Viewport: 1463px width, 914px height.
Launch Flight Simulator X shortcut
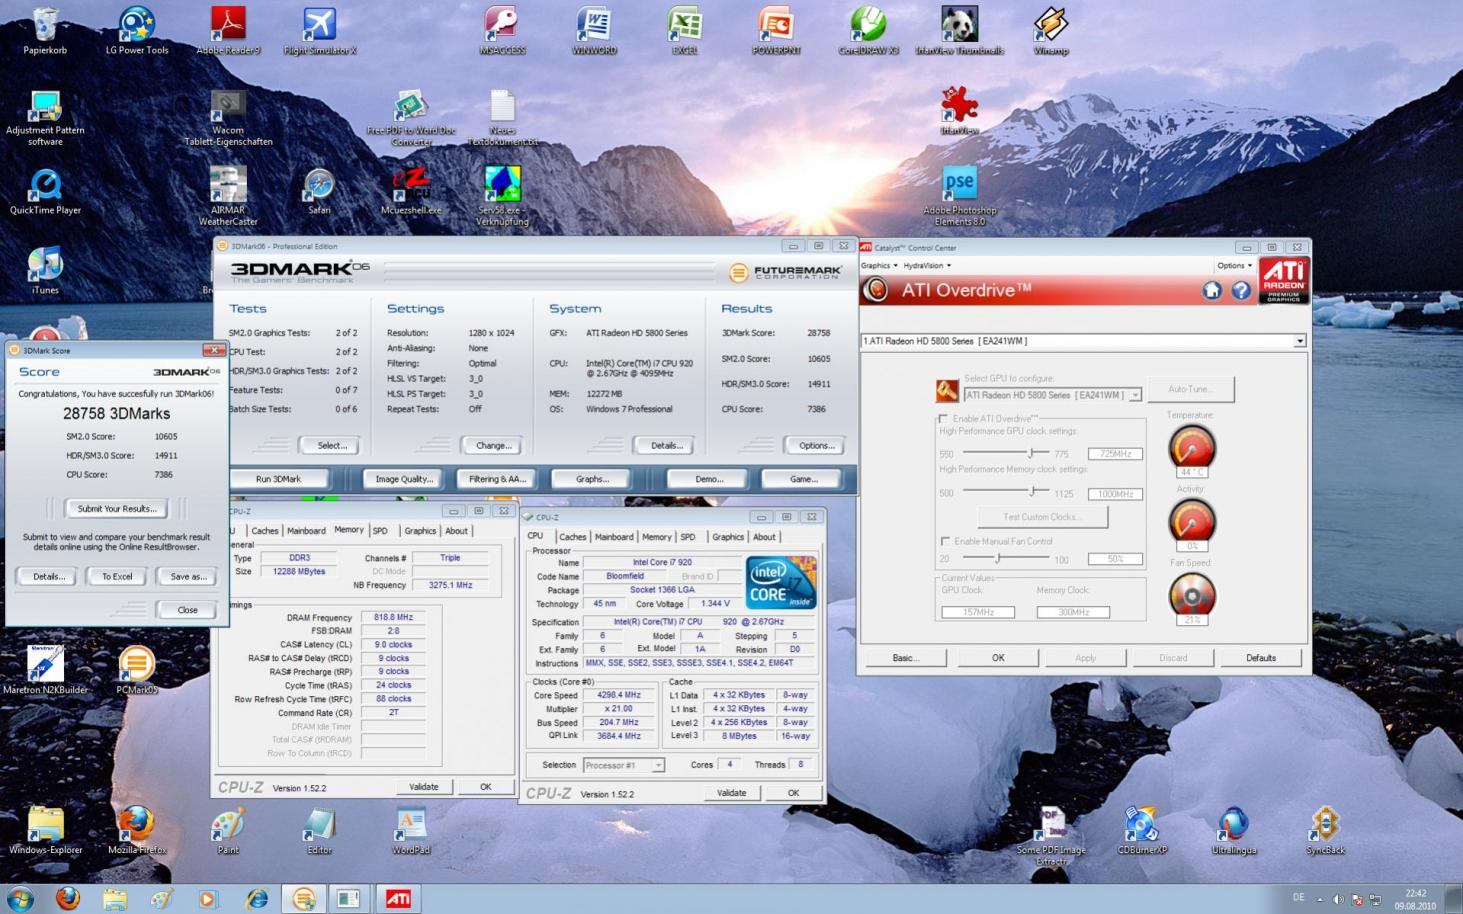click(x=320, y=30)
